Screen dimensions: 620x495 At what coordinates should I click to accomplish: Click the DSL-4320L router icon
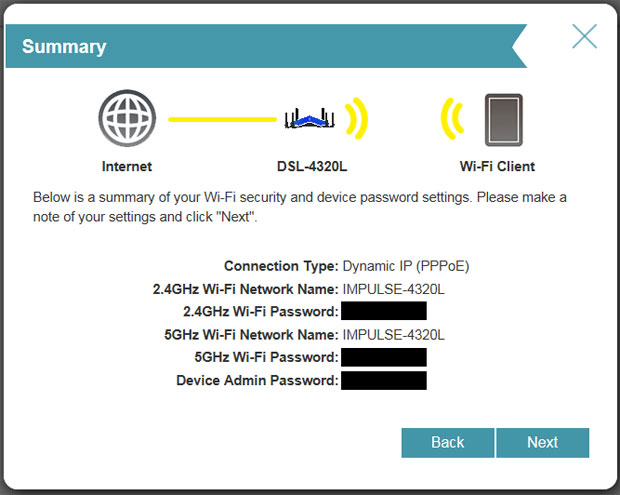[309, 118]
